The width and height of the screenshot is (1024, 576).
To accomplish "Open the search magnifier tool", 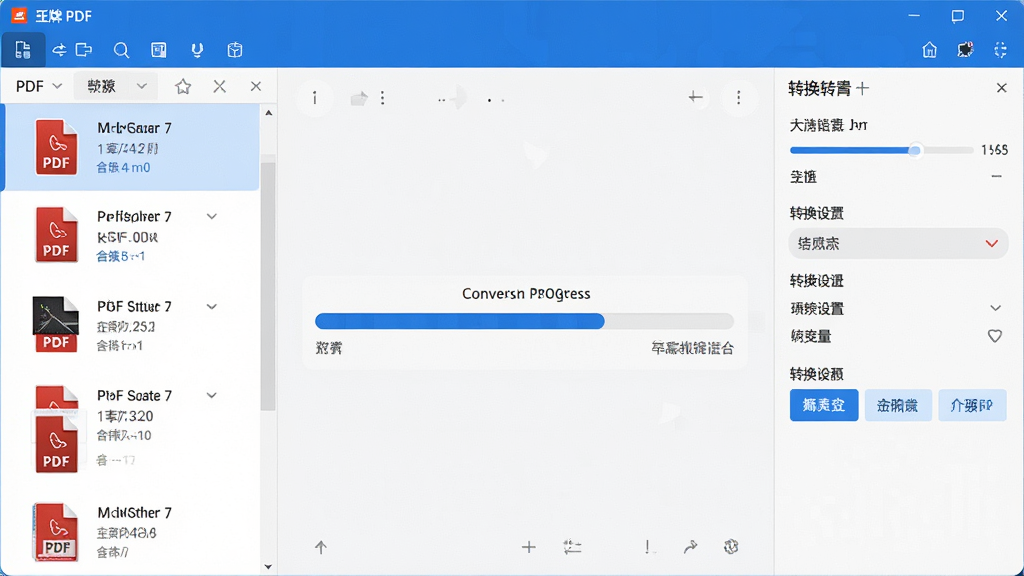I will (121, 50).
